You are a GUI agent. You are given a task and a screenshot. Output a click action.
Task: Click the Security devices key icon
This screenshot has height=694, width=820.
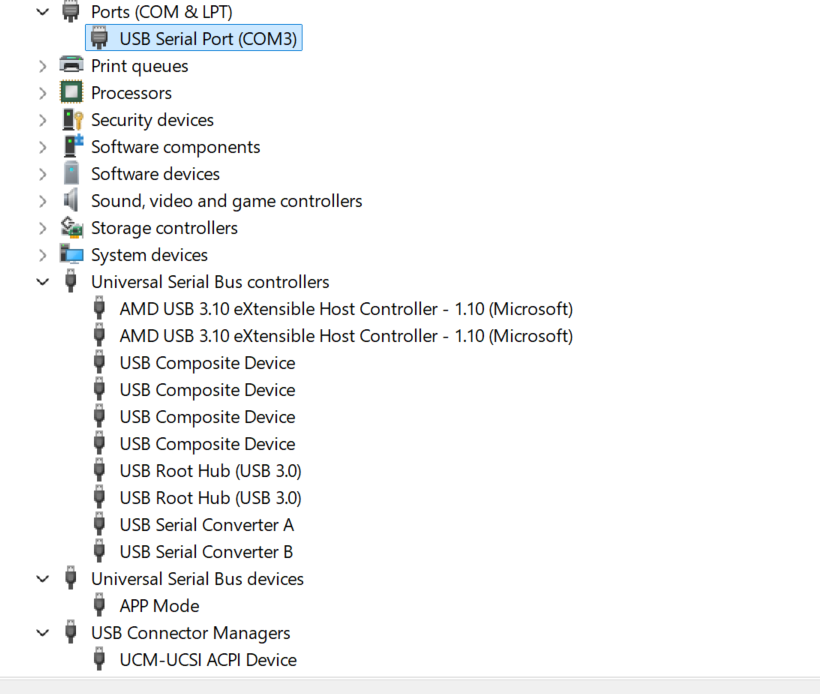pyautogui.click(x=71, y=120)
